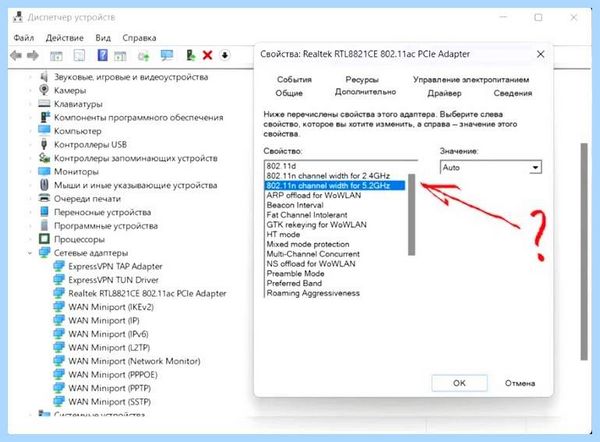Viewport: 600px width, 442px height.
Task: Open the View menu (Вид)
Action: point(103,38)
